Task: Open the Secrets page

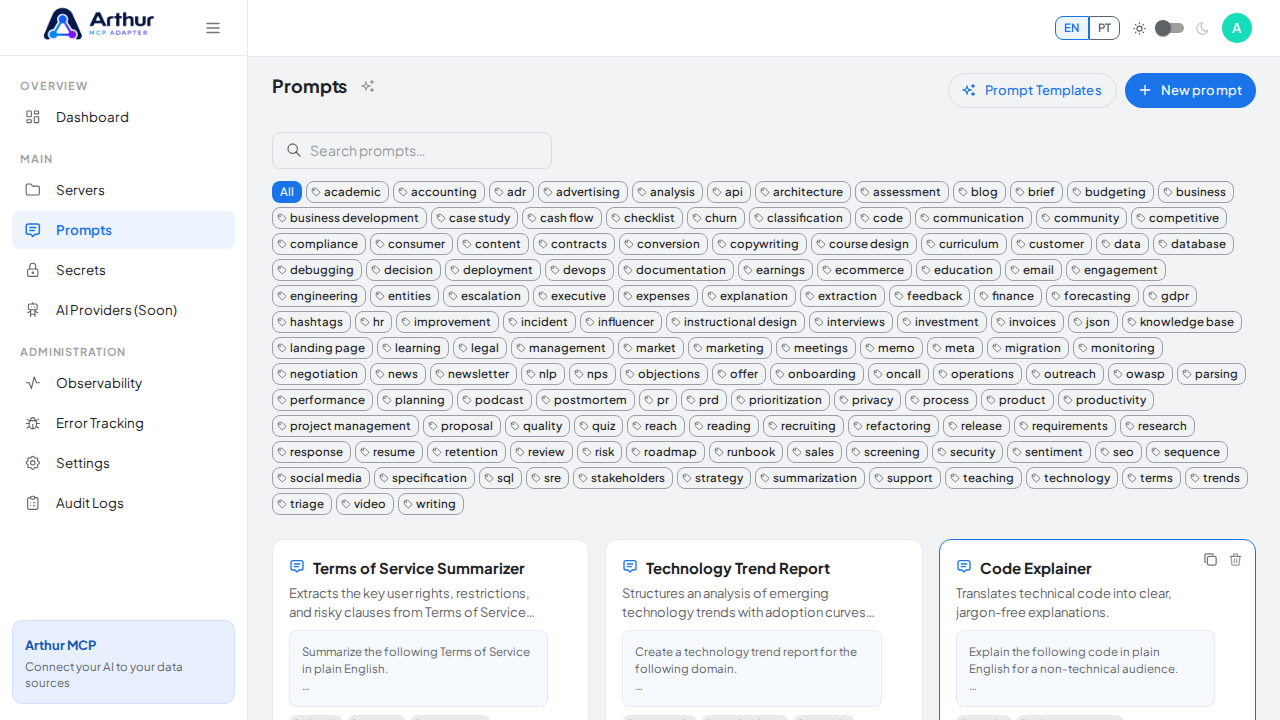Action: 123,270
